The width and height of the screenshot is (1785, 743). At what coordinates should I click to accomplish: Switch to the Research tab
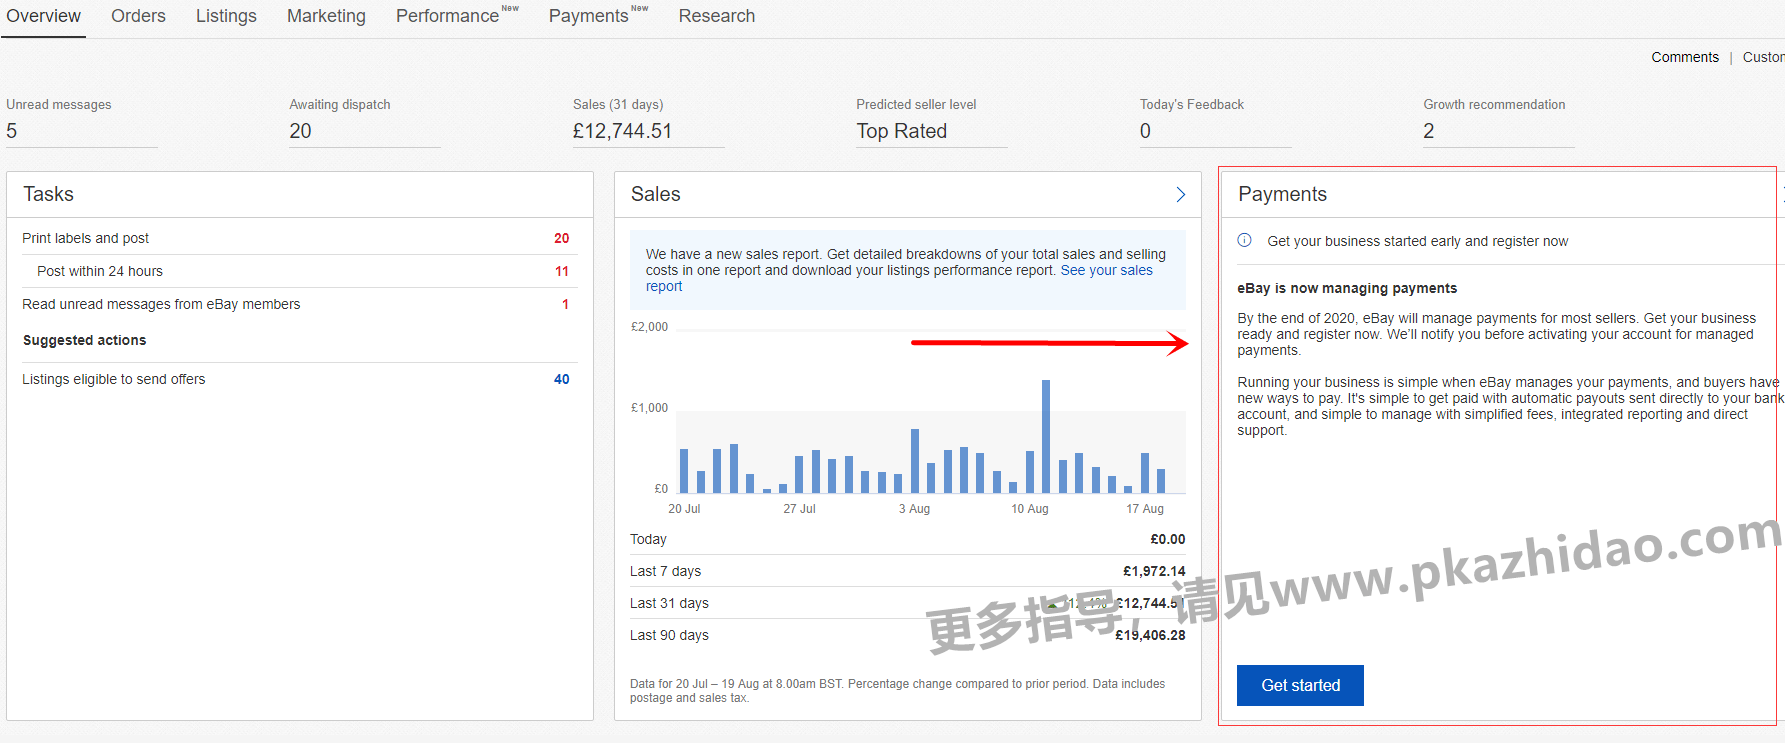tap(717, 16)
